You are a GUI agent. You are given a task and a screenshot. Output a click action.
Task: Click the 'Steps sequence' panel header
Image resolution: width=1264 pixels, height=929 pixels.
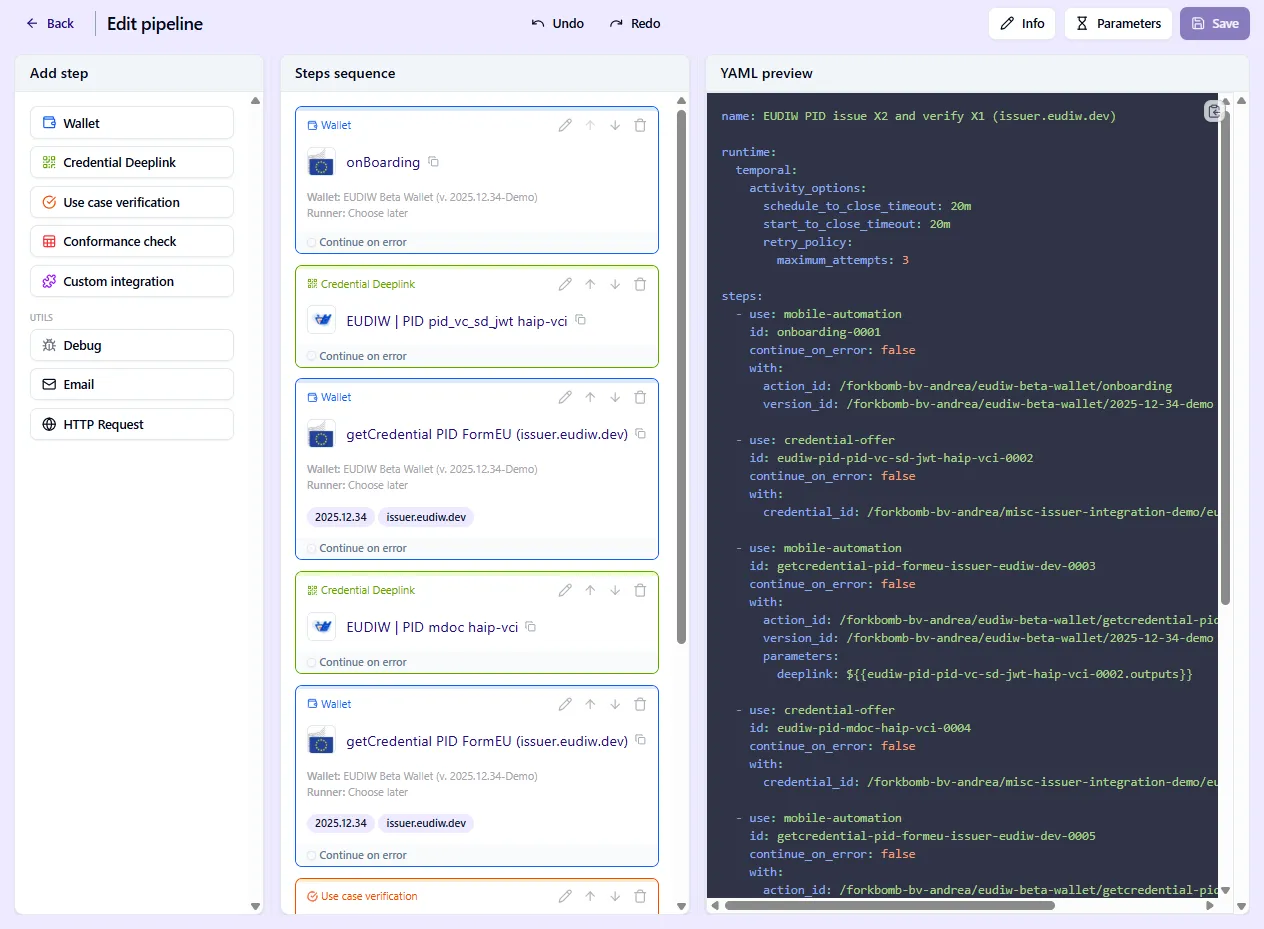(345, 73)
